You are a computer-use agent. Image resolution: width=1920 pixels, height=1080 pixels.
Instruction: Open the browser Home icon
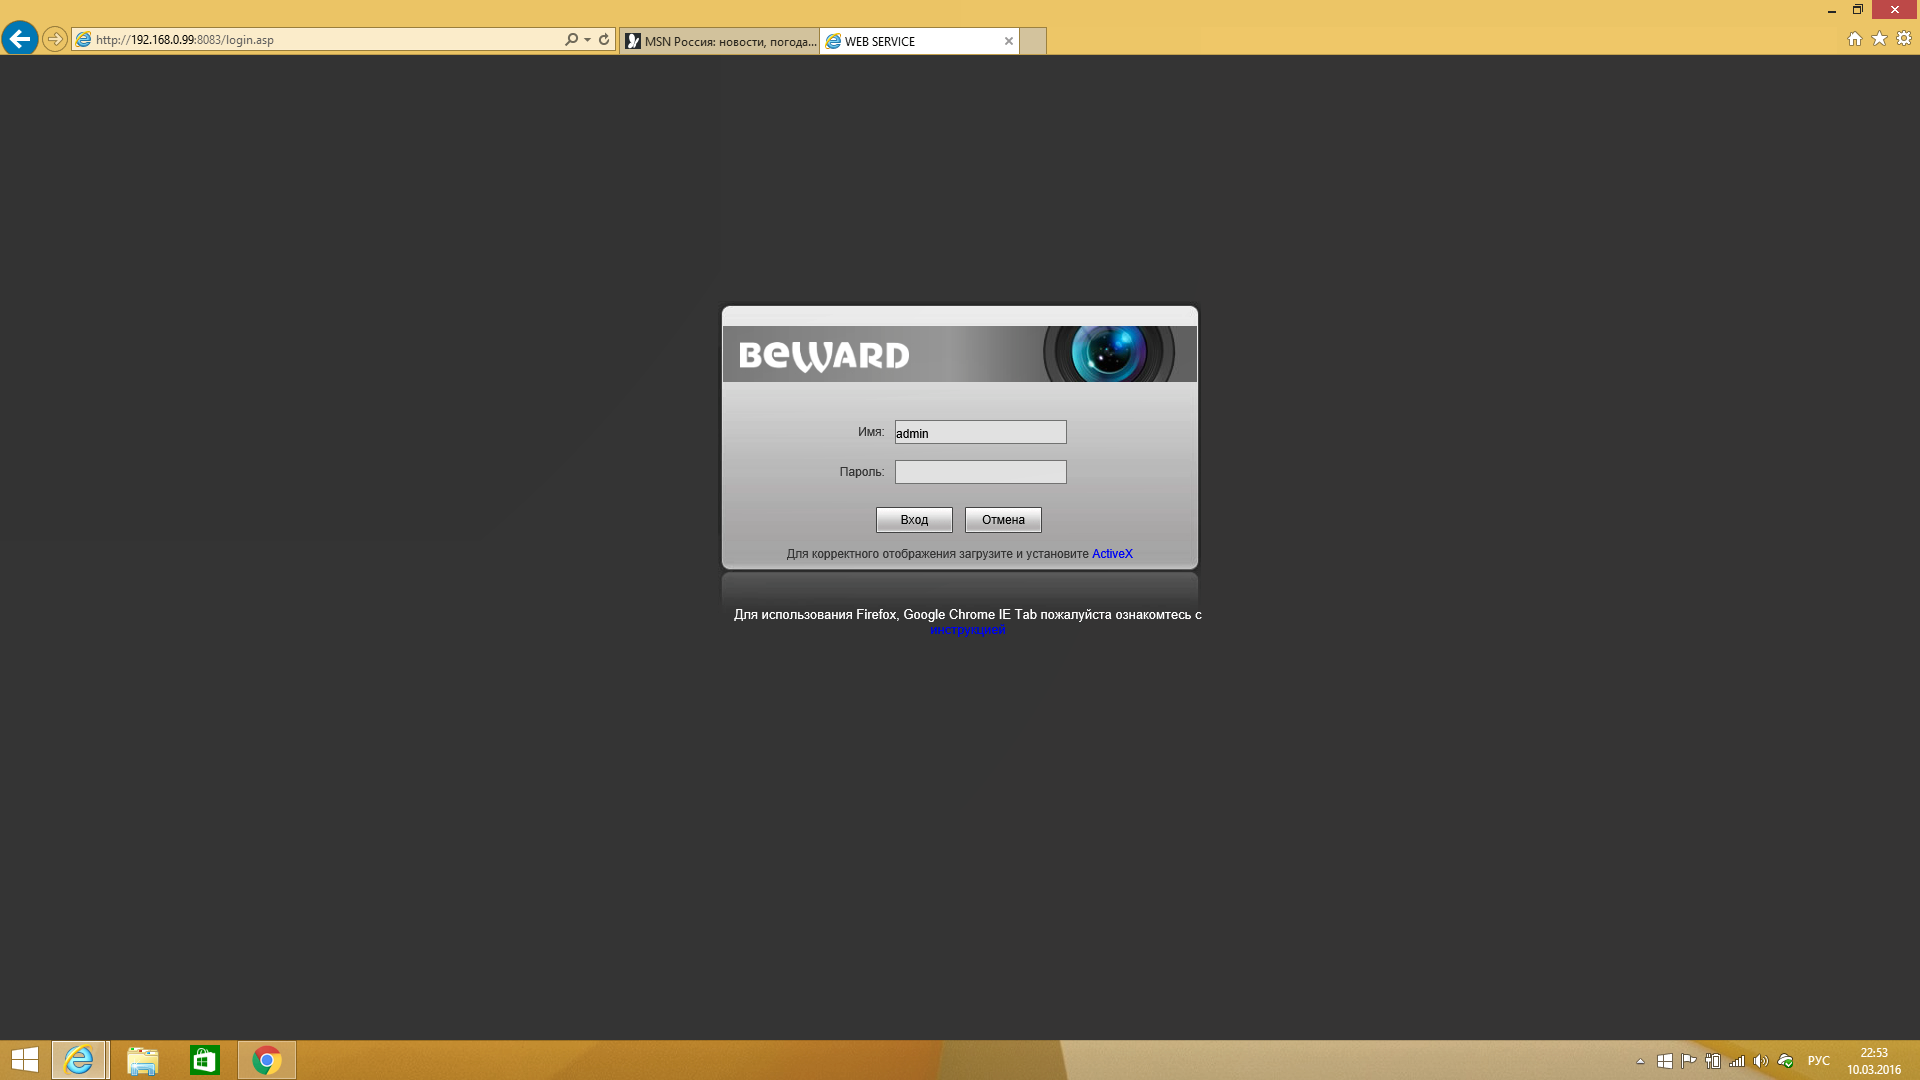[1855, 39]
